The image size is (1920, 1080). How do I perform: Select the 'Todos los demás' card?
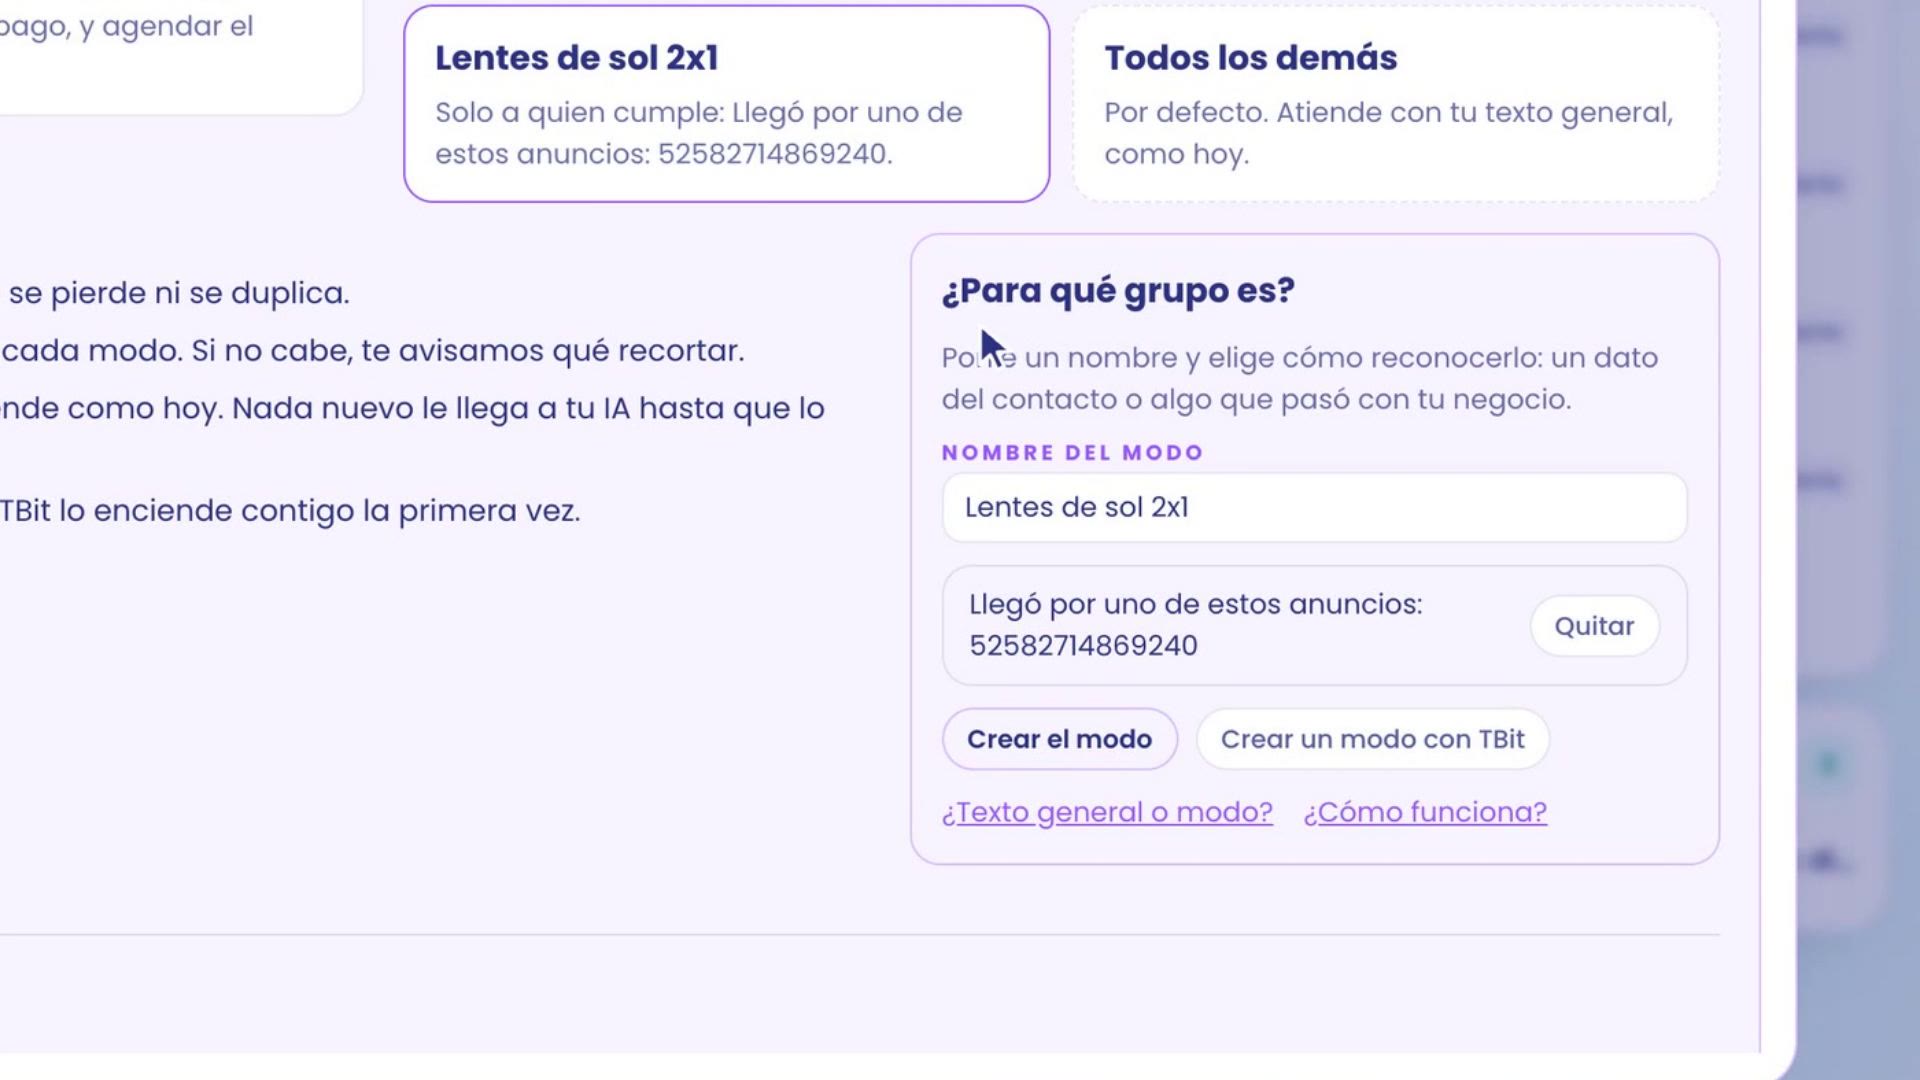coord(1395,104)
